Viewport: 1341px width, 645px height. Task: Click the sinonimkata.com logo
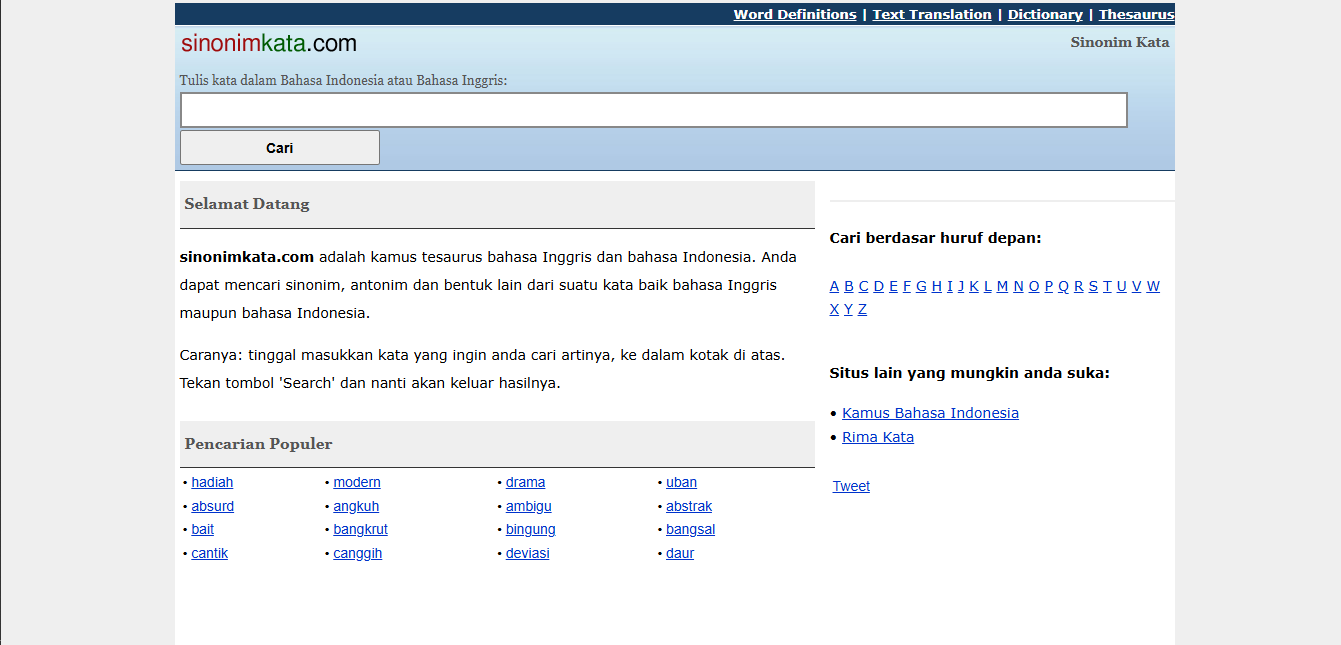(x=269, y=43)
